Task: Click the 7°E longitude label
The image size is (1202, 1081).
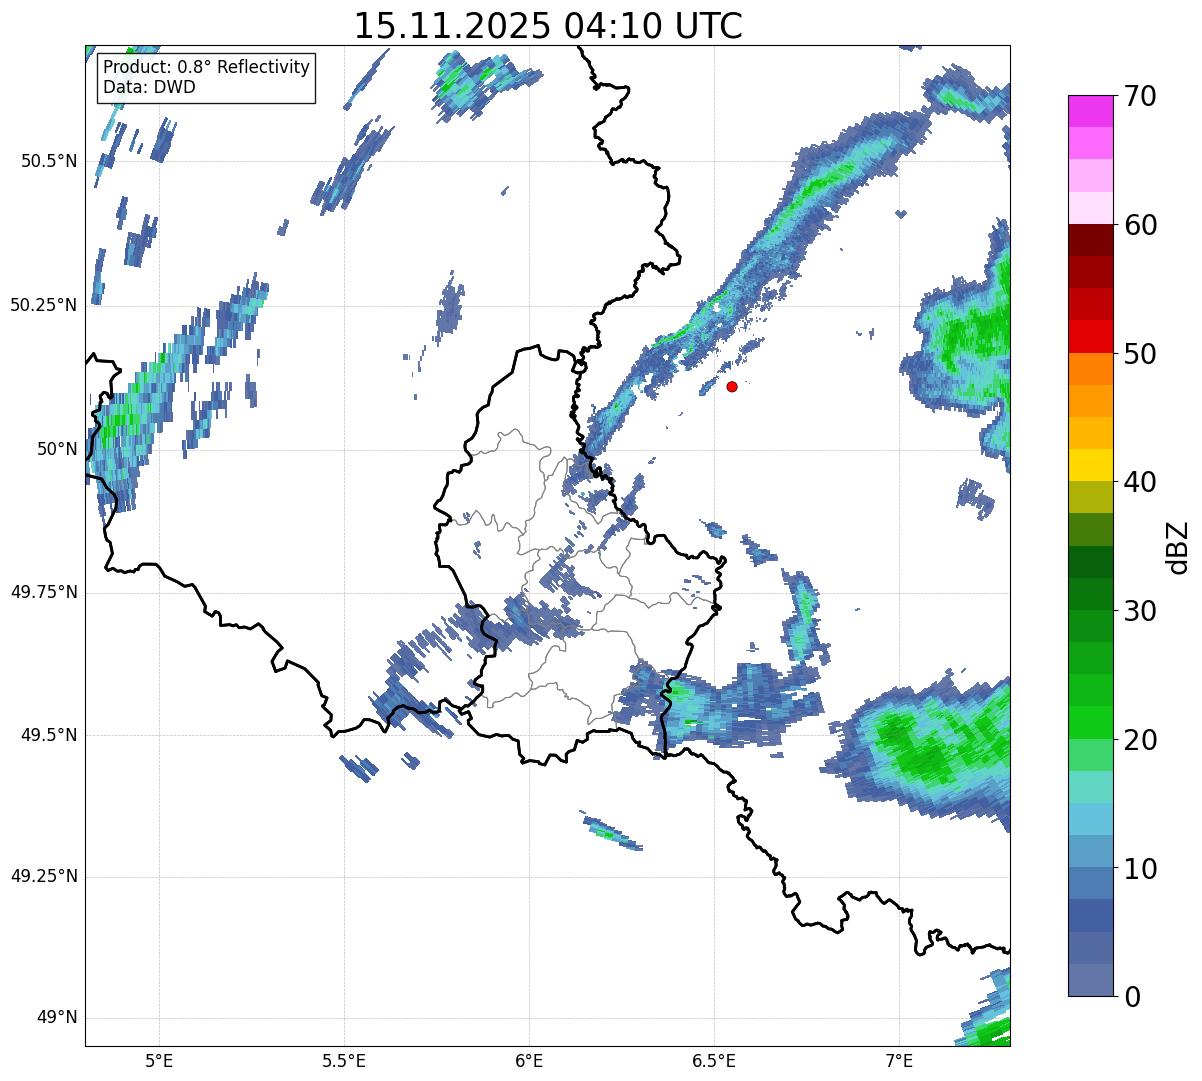Action: 899,1060
